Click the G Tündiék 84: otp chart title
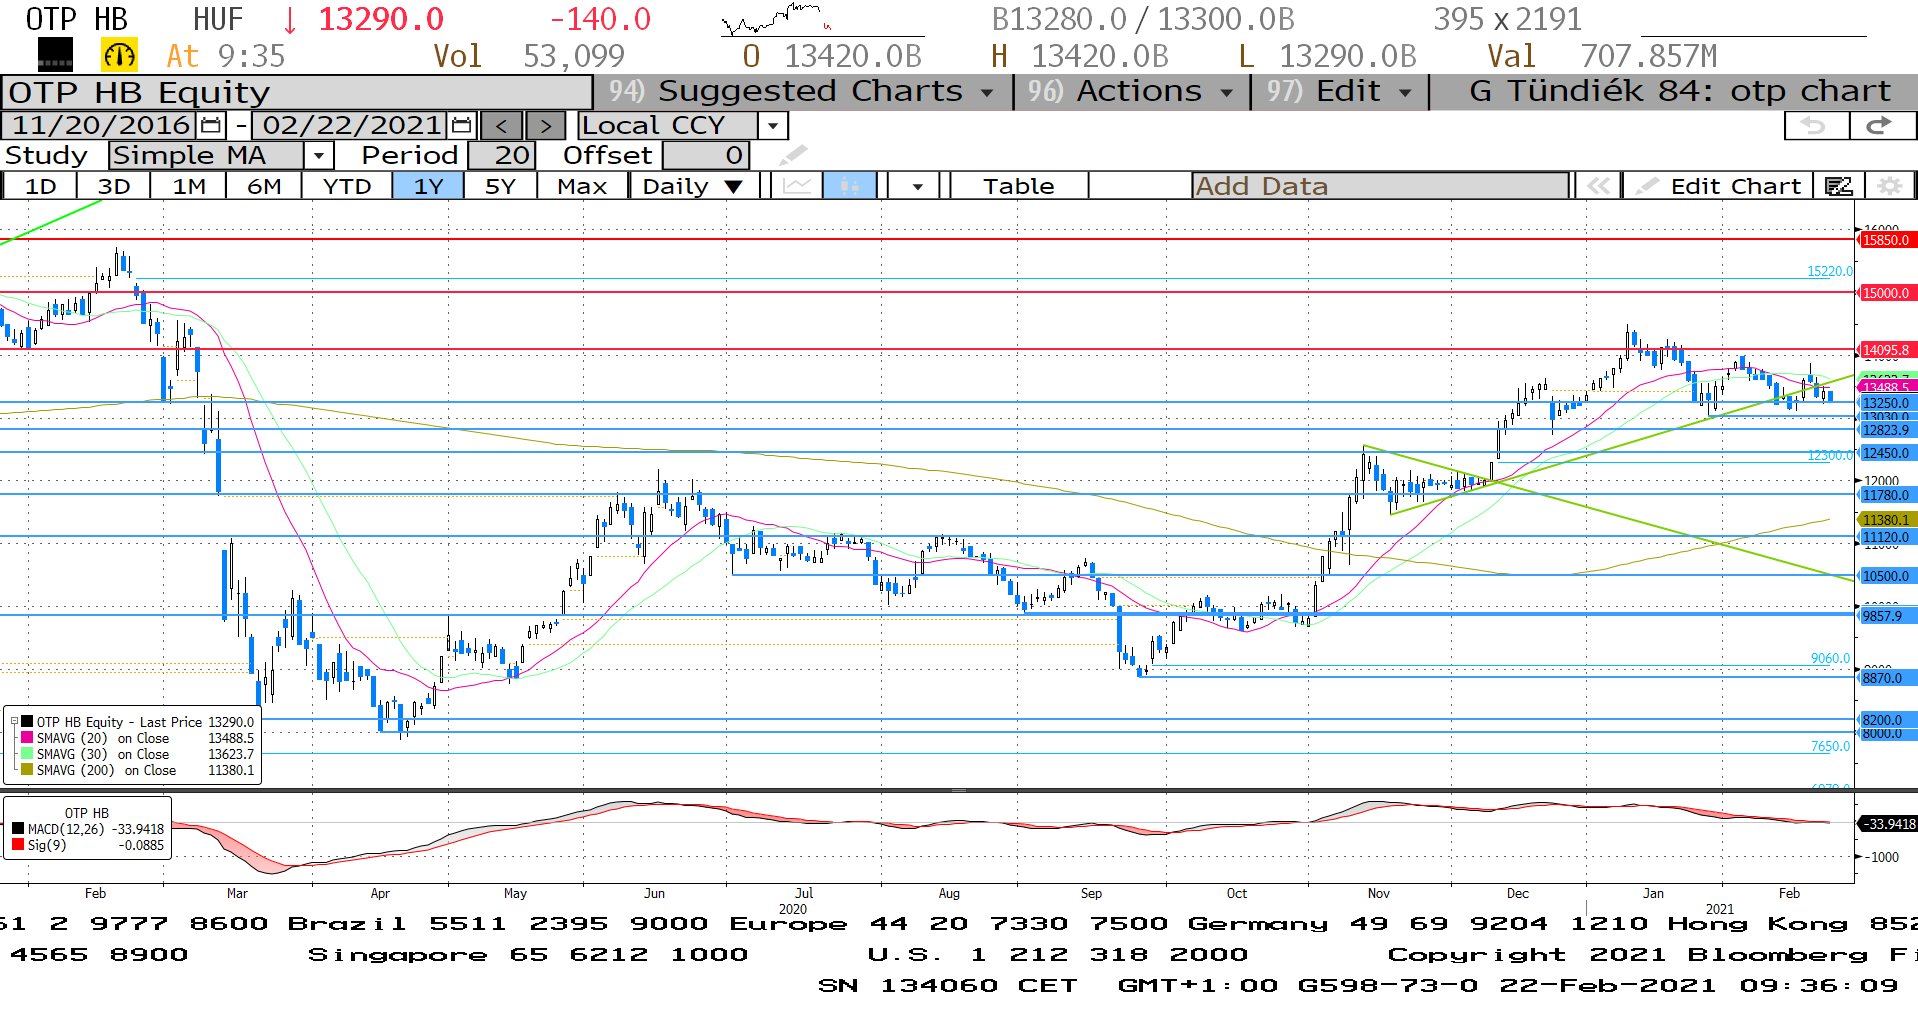 (x=1680, y=91)
